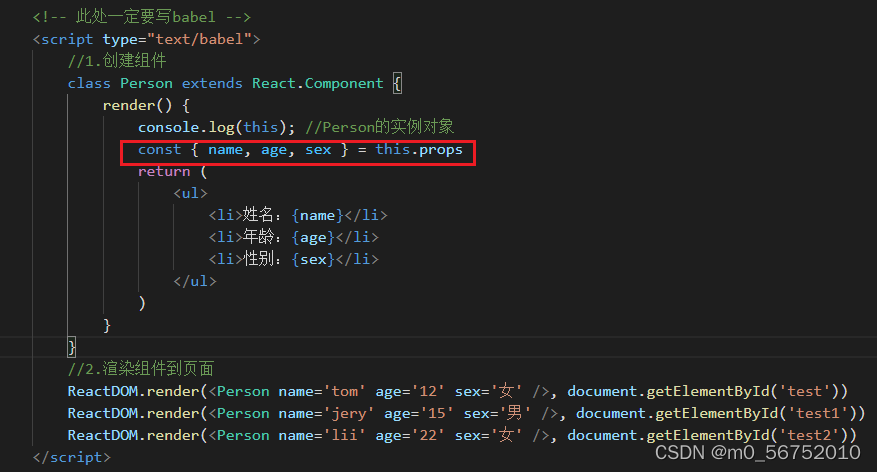Click the '//Person的实例对象' comment

379,127
